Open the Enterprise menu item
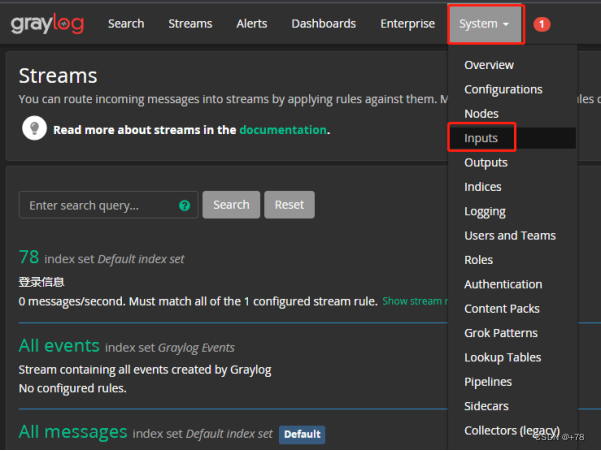This screenshot has height=451, width=601. 407,24
